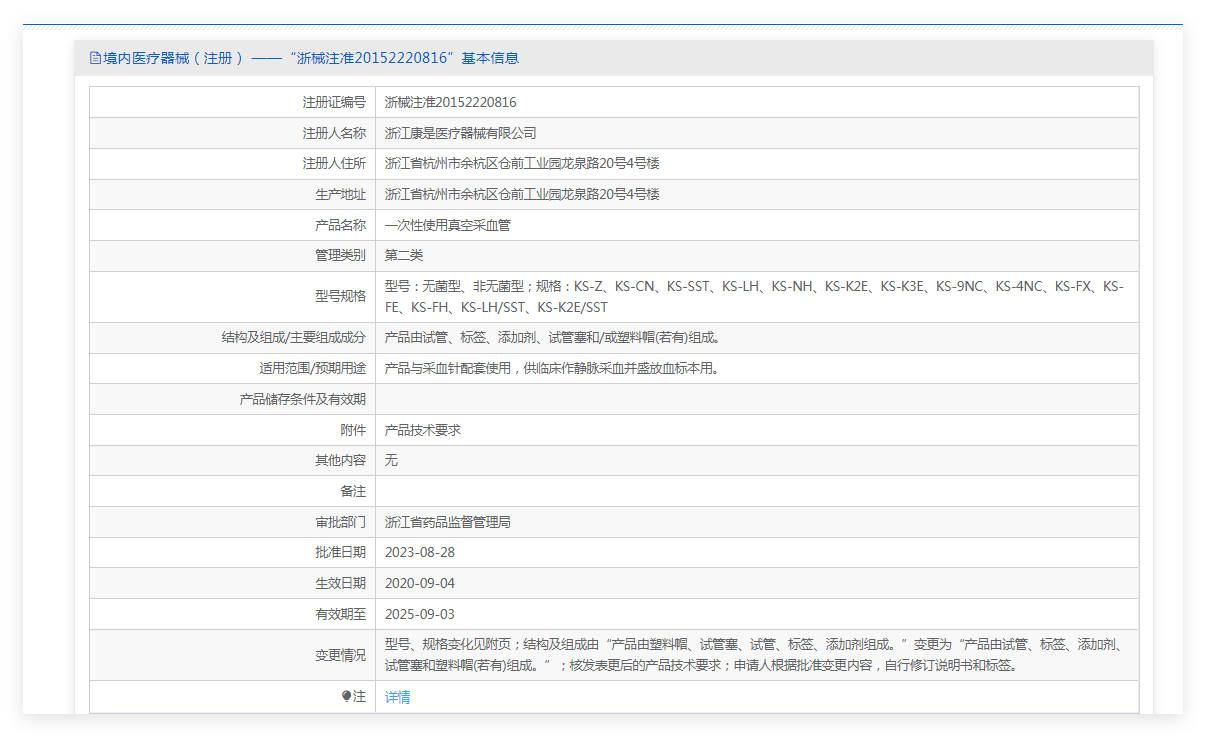Image resolution: width=1206 pixels, height=737 pixels.
Task: Click the 型号规格 specification text
Action: (x=754, y=297)
